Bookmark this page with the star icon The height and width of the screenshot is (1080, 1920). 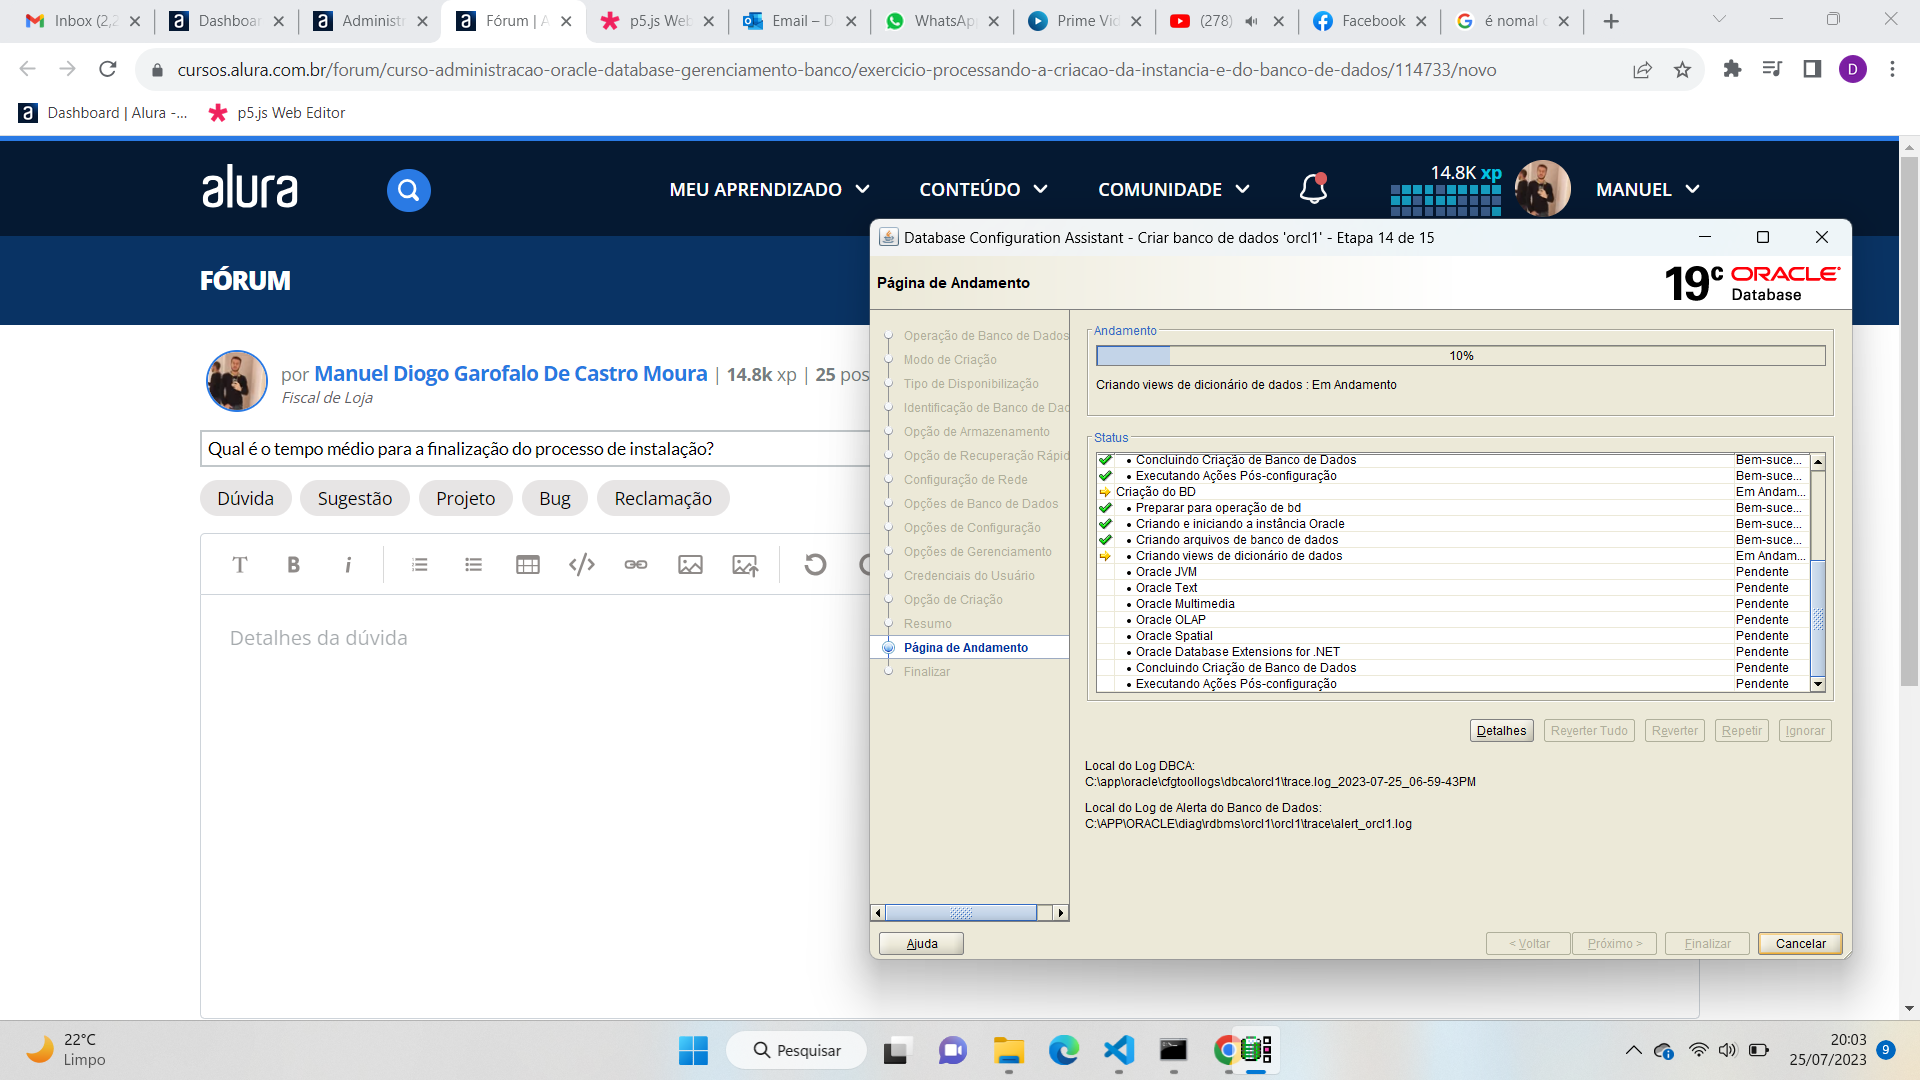[x=1682, y=69]
